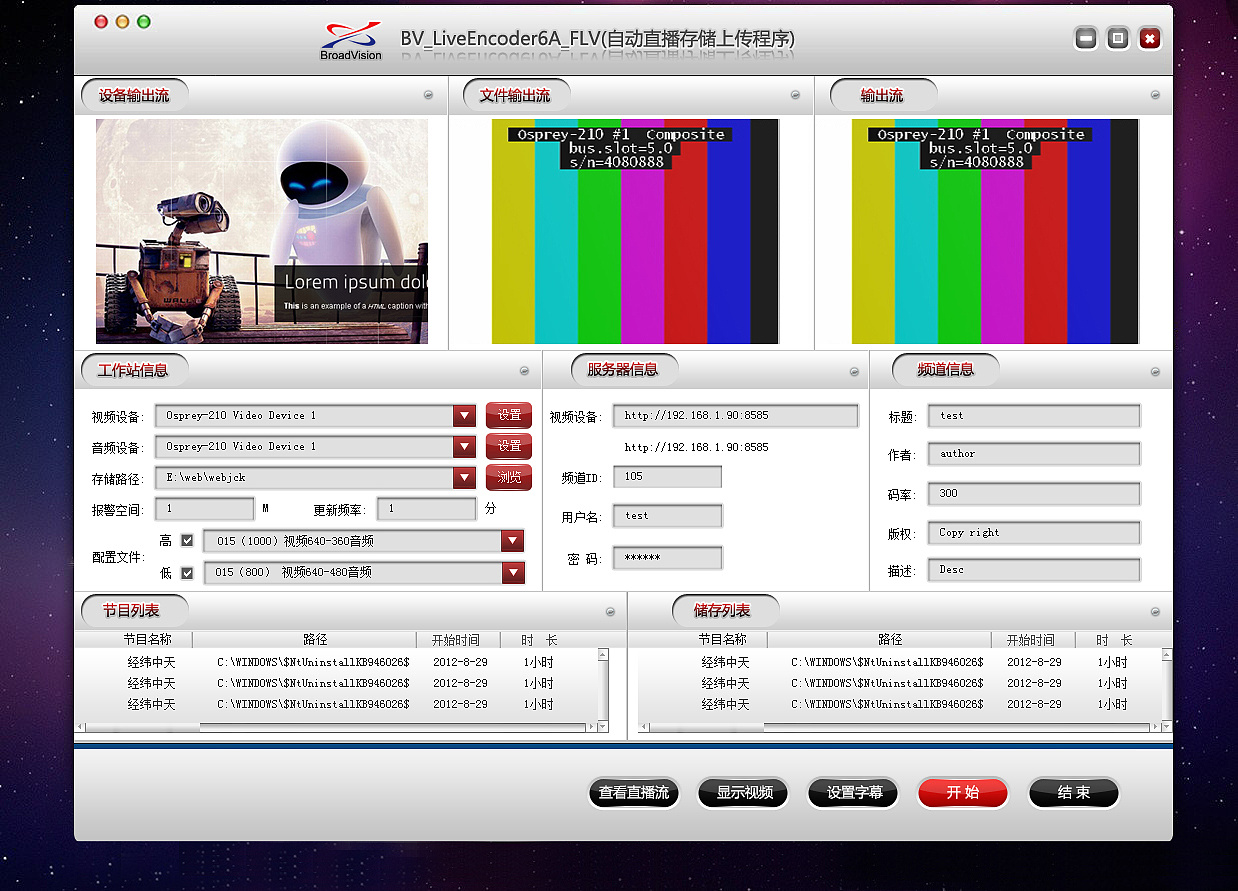The image size is (1238, 891).
Task: Click the 设置字幕 button
Action: click(x=854, y=793)
